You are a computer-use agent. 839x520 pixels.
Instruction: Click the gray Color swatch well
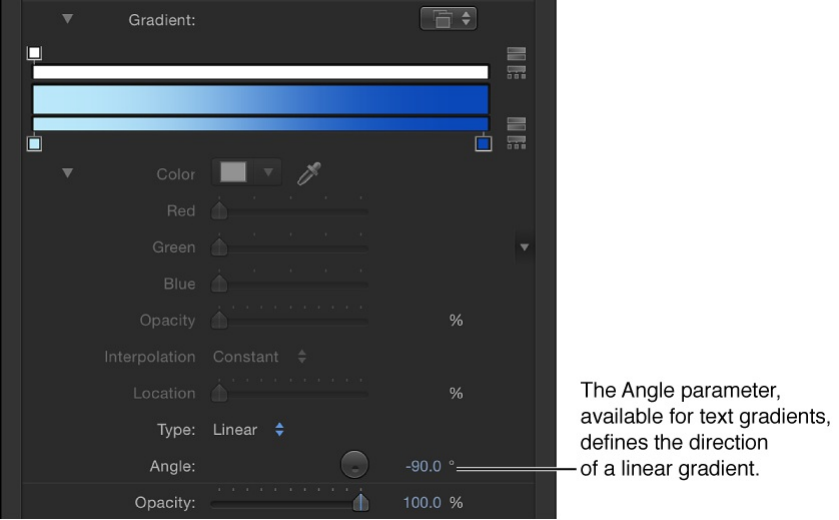pos(233,173)
